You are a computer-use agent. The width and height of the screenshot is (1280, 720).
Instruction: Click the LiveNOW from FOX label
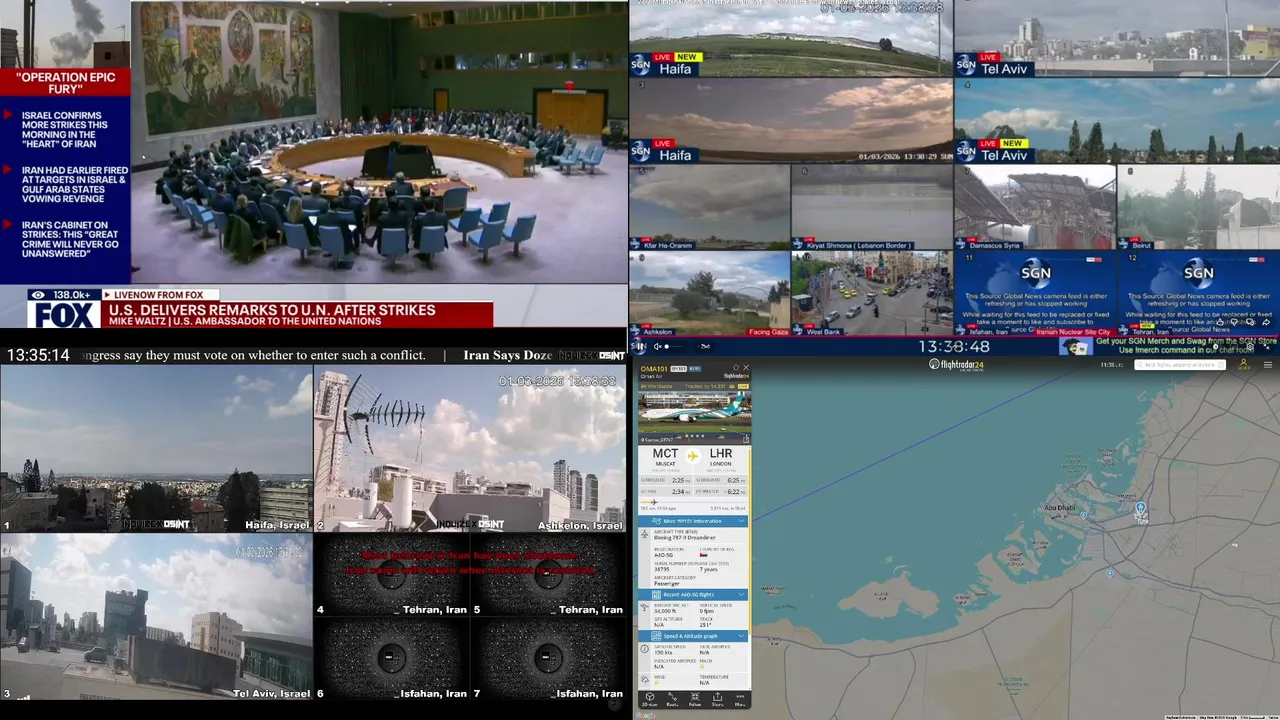[x=158, y=295]
